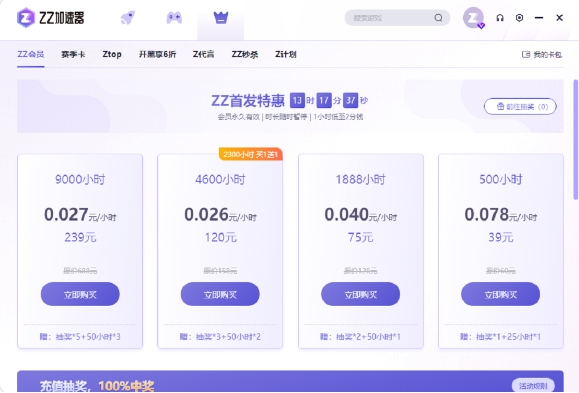Open the rocket acceleration tab icon

coord(128,17)
